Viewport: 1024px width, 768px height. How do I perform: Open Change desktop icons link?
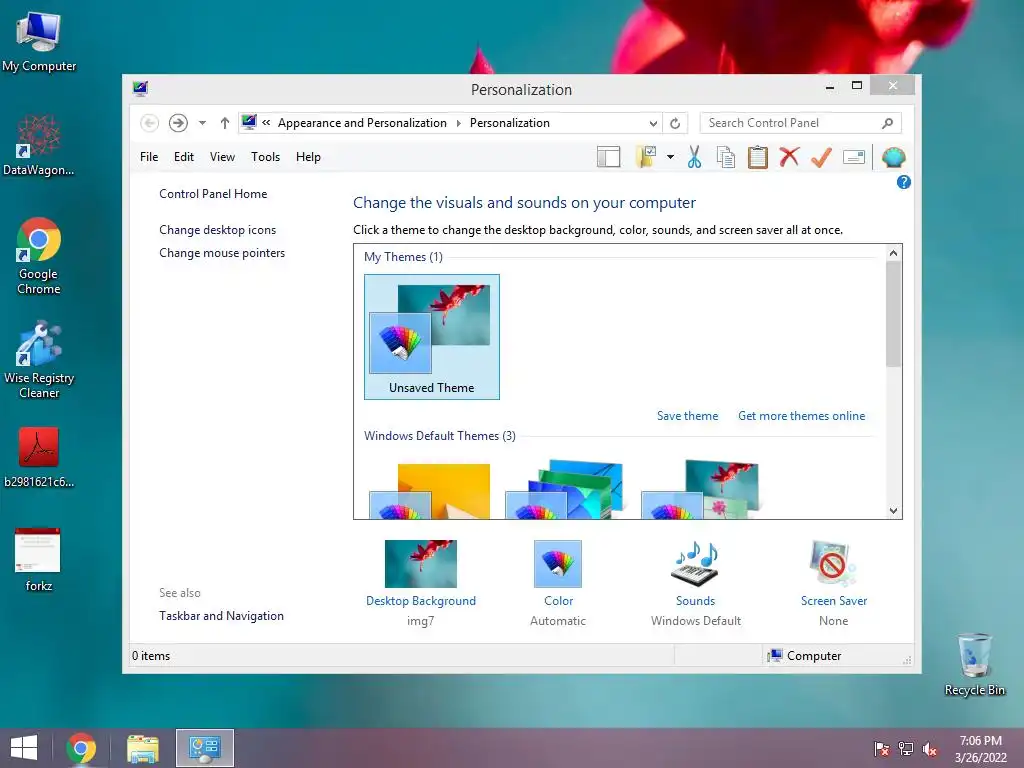pyautogui.click(x=217, y=230)
